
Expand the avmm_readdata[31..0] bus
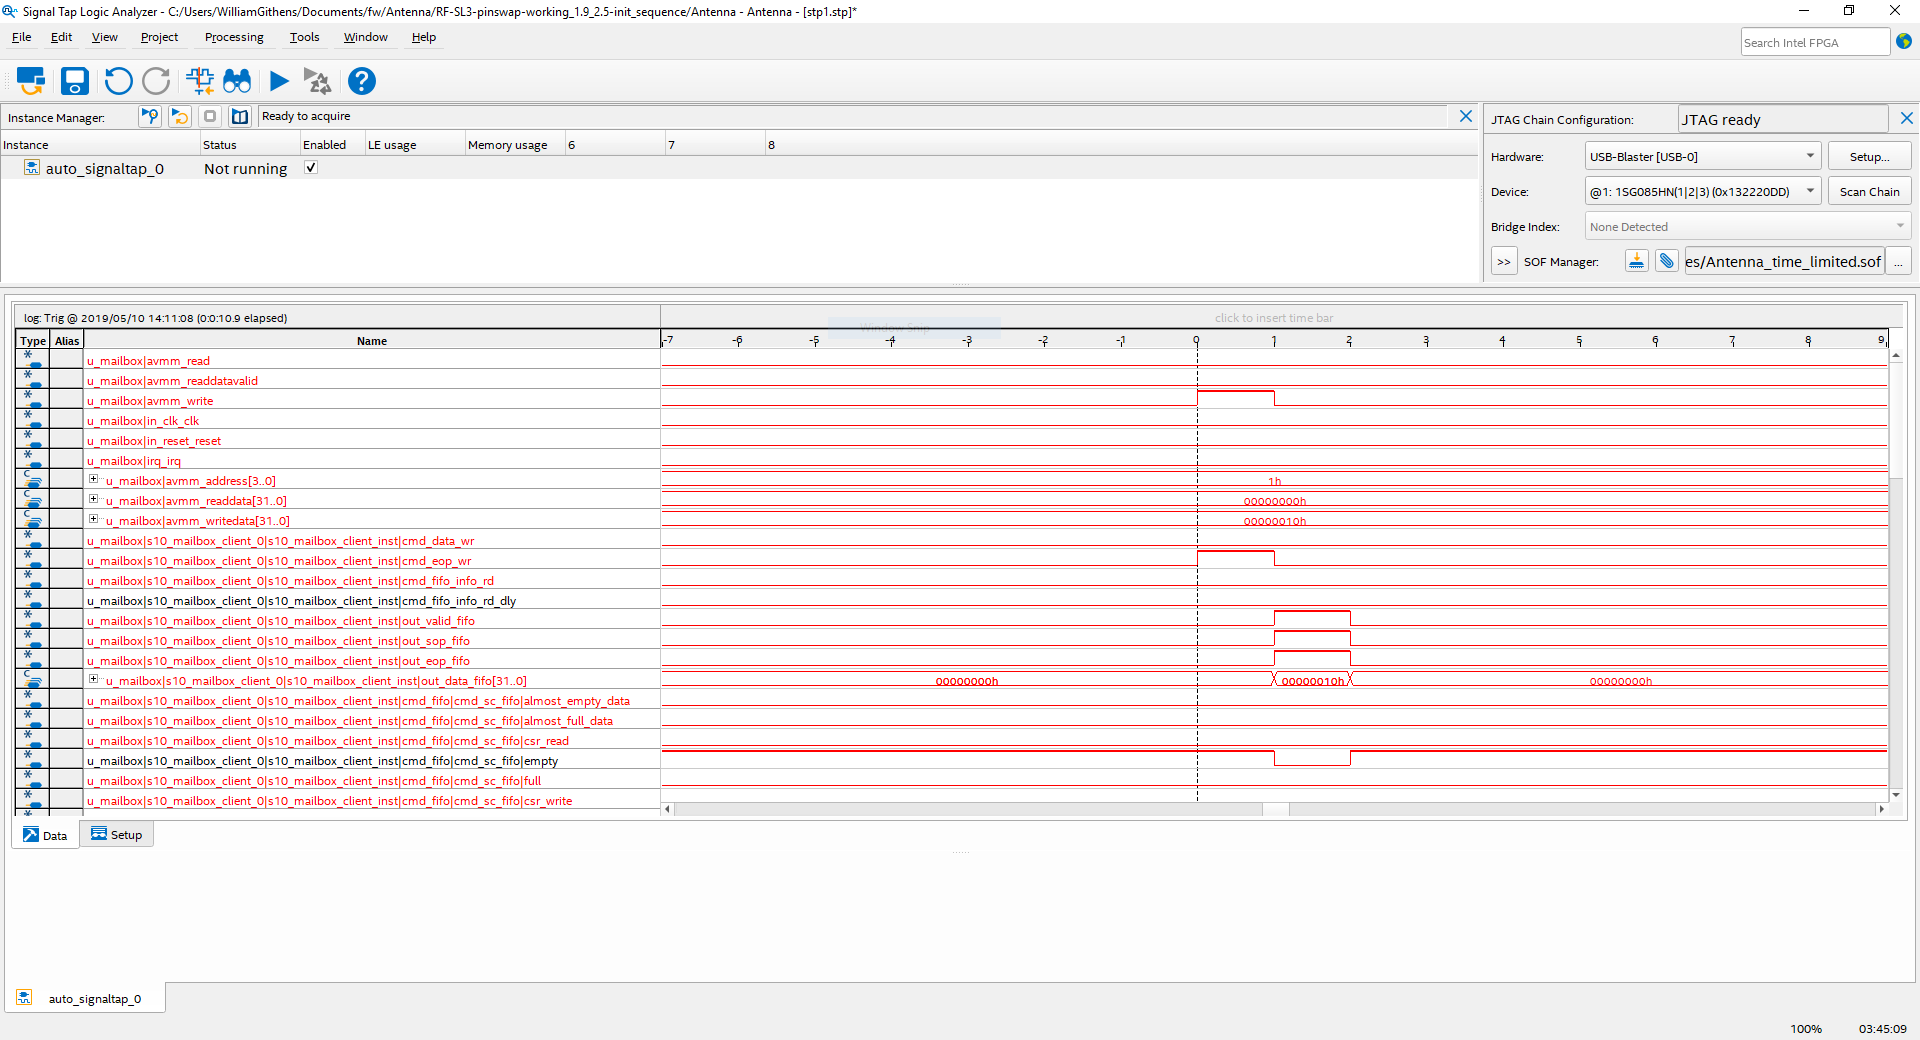click(93, 499)
